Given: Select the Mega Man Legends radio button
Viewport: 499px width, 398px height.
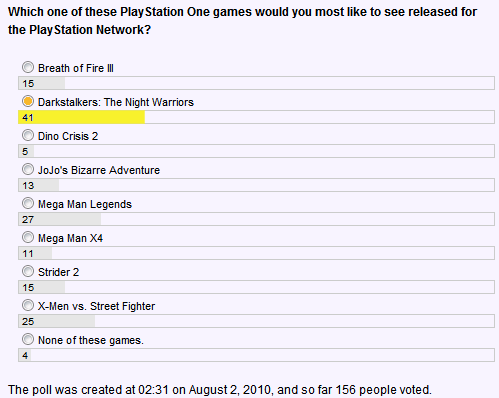Looking at the screenshot, I should pyautogui.click(x=28, y=203).
